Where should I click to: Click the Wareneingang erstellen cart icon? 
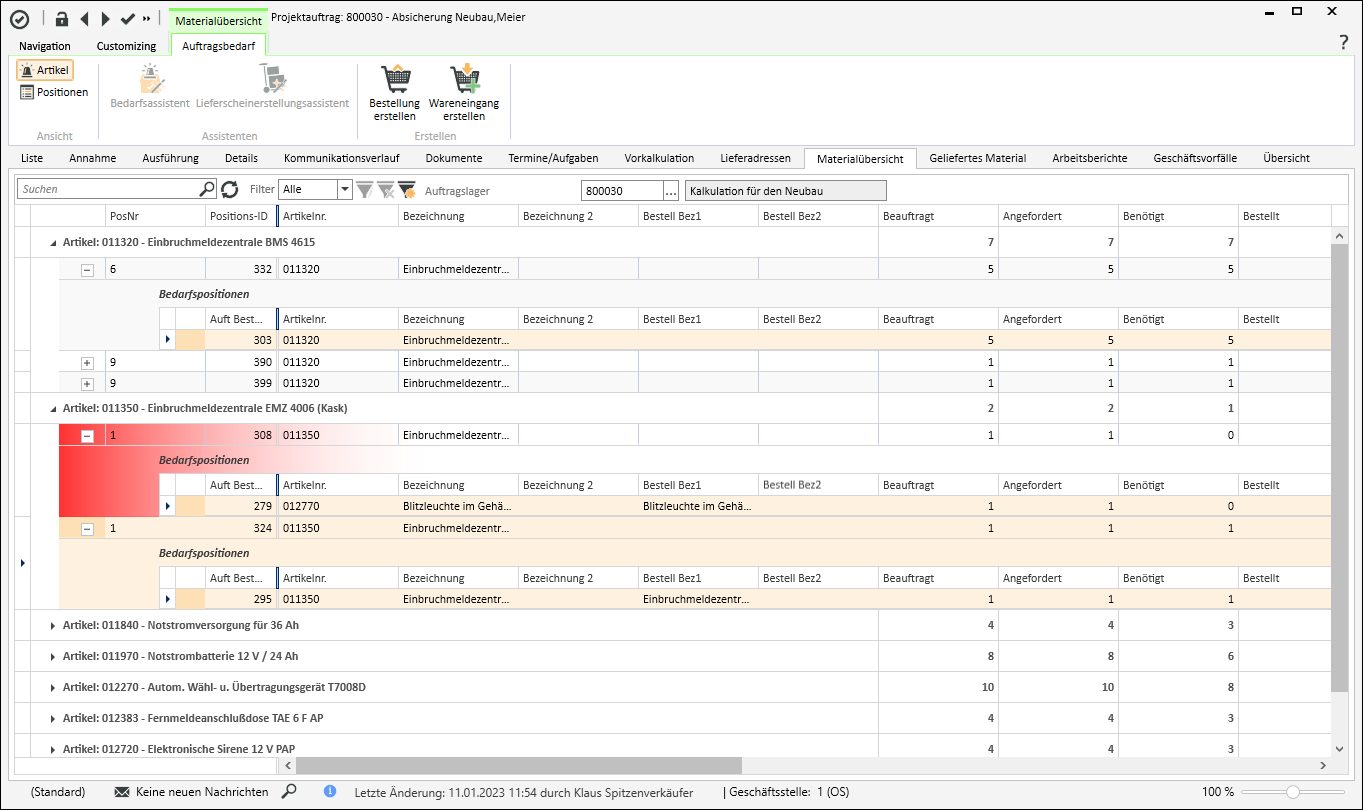[x=464, y=80]
